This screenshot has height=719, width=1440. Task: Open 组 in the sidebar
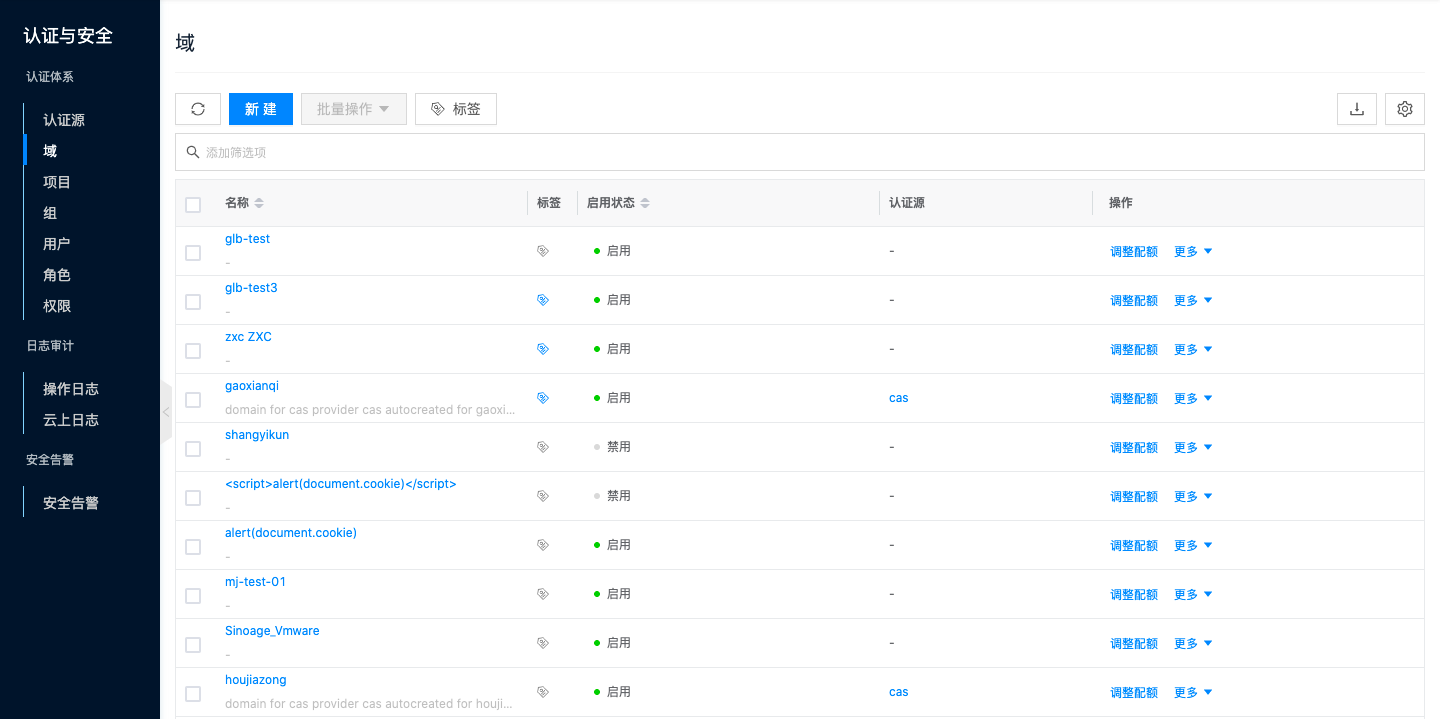click(x=50, y=213)
